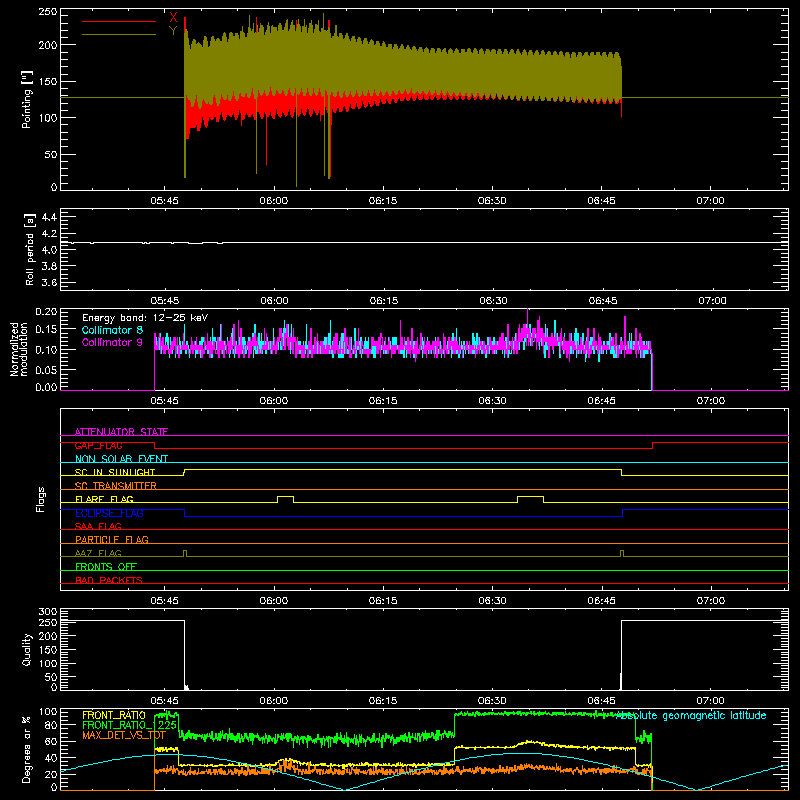Click the 4.4 value on Roll period axis
The image size is (800, 800).
tap(49, 217)
